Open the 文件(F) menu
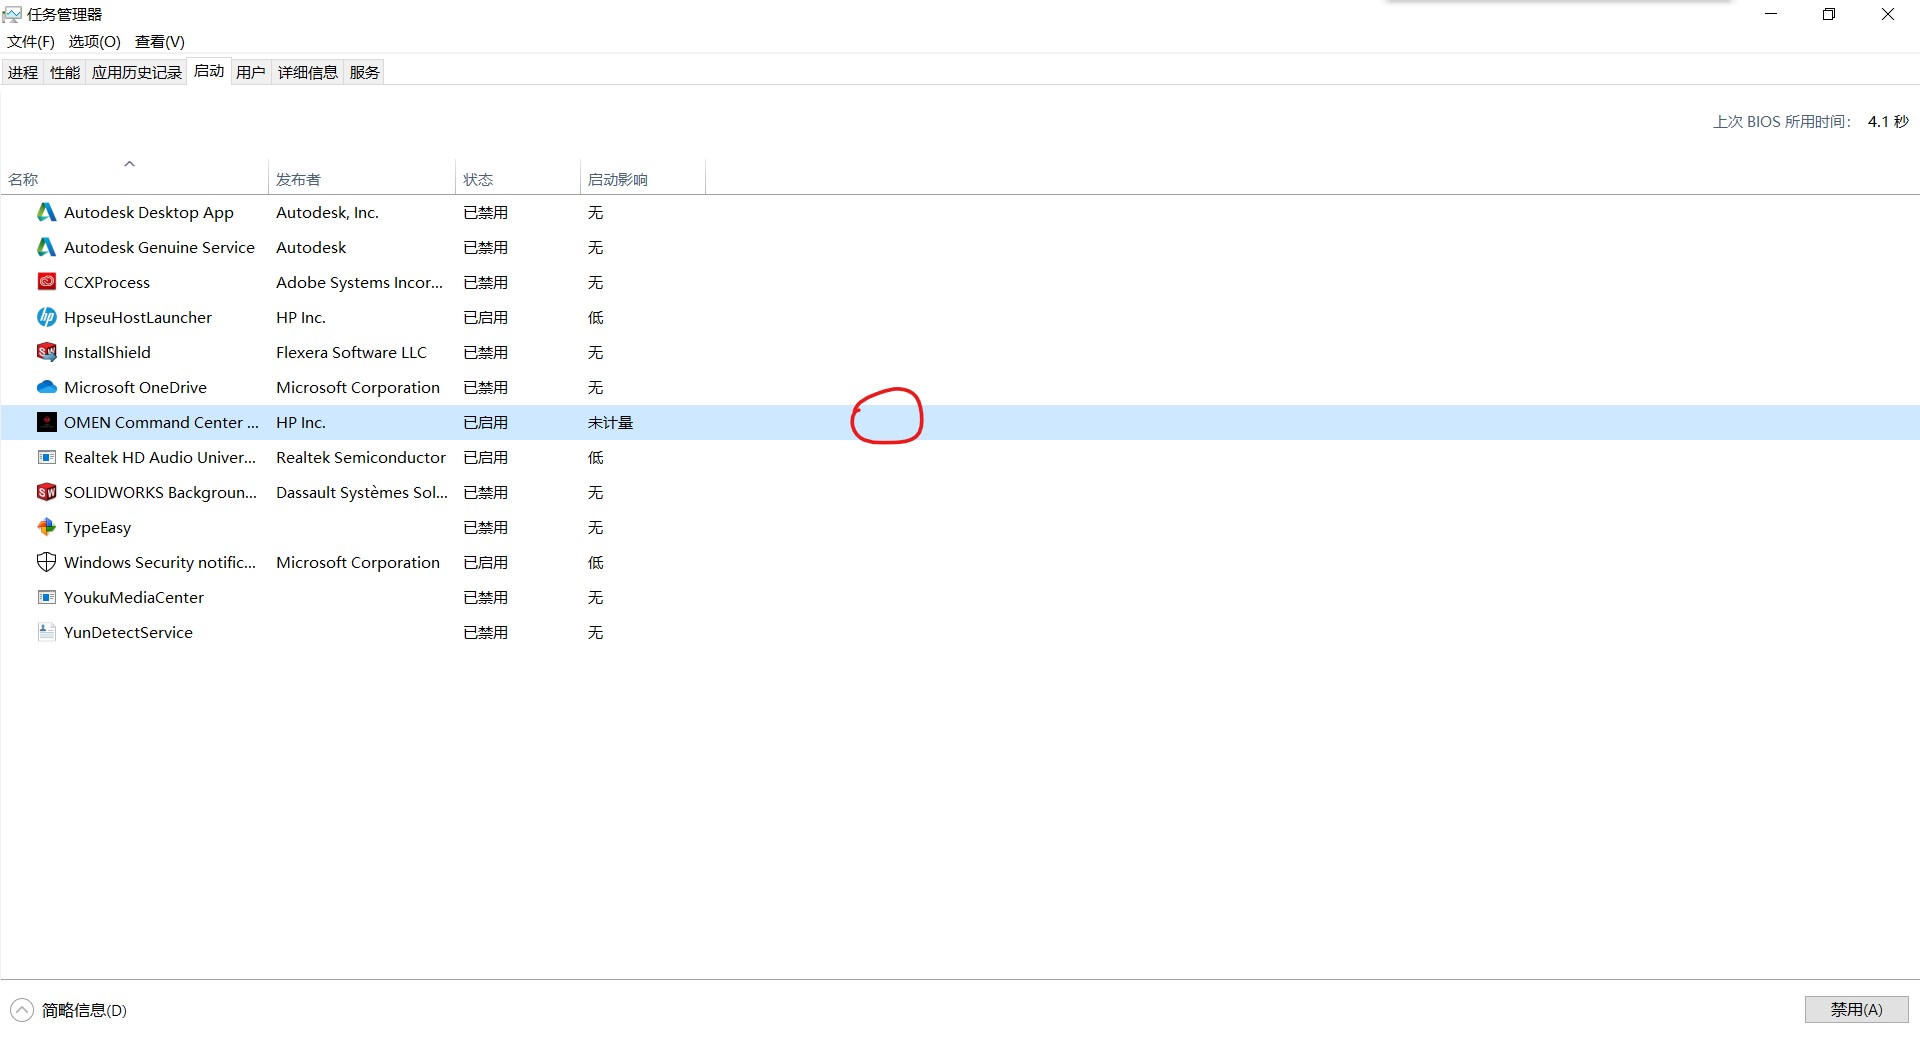 tap(31, 41)
